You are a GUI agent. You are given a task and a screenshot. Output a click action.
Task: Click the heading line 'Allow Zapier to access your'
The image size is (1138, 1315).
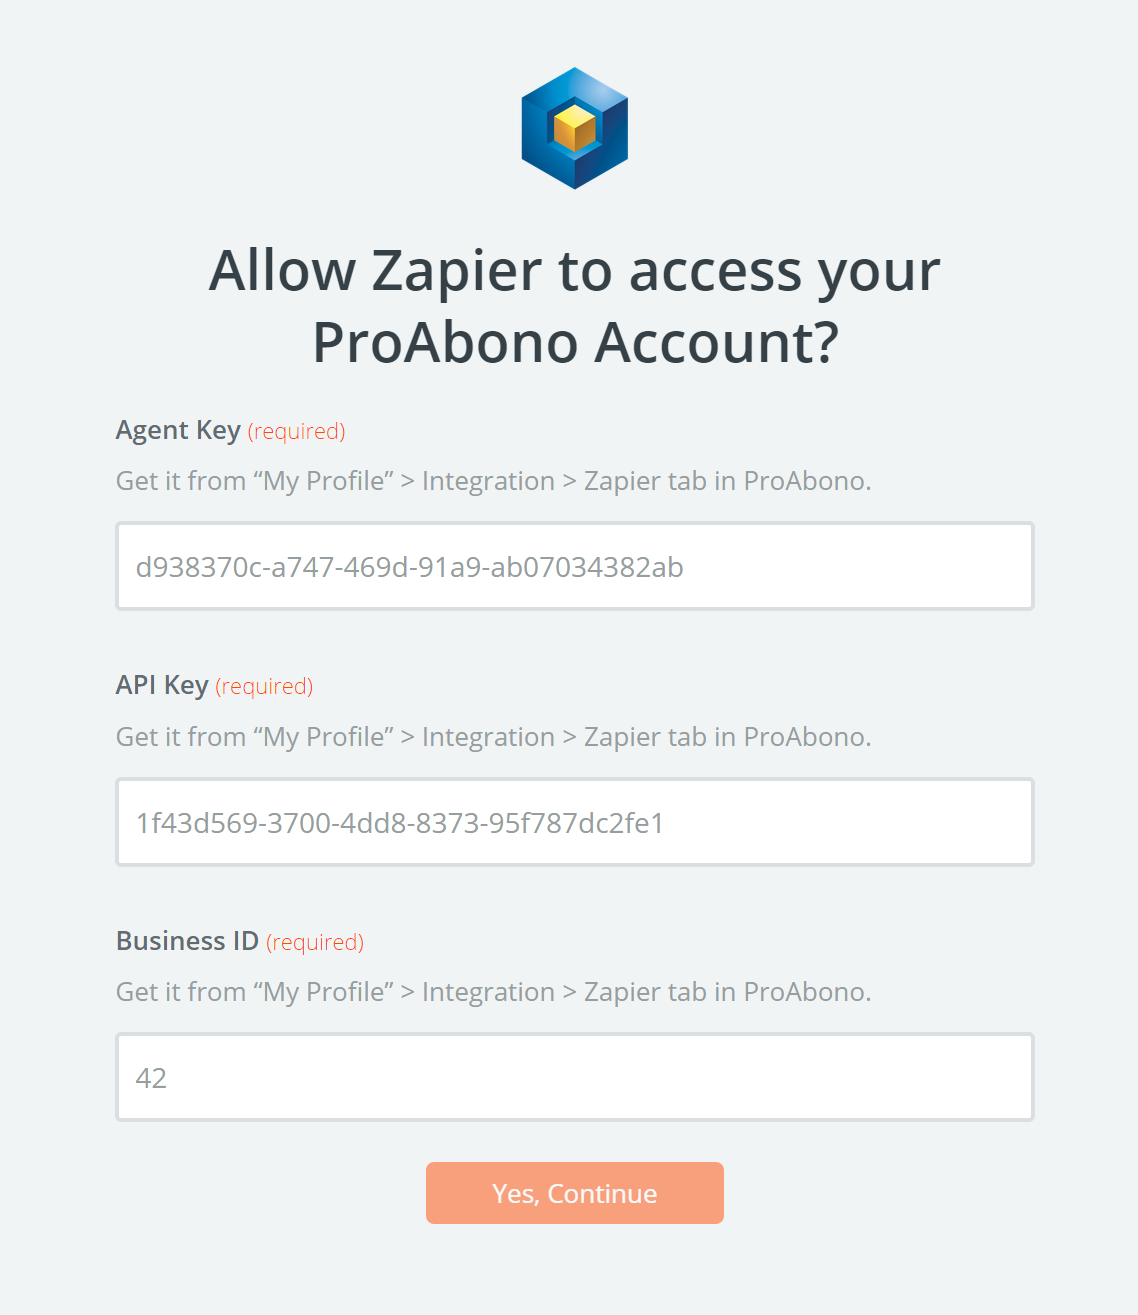574,270
